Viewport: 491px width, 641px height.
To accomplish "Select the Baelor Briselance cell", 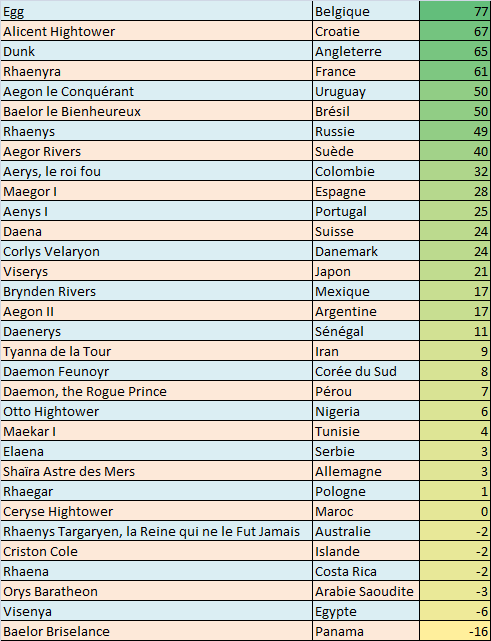I will (157, 632).
